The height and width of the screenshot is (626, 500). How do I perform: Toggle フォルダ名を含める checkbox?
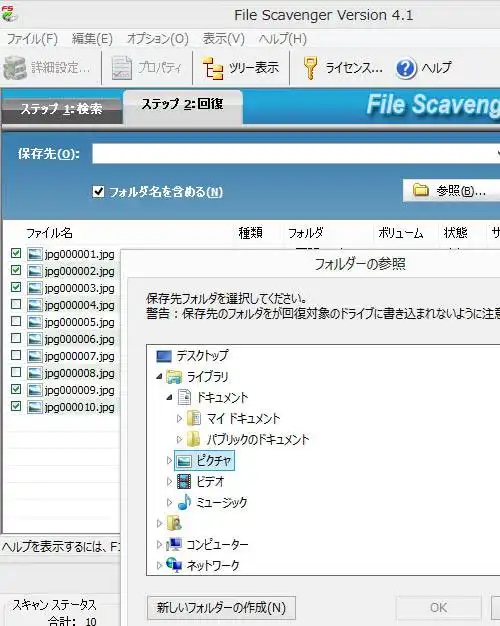tap(98, 192)
